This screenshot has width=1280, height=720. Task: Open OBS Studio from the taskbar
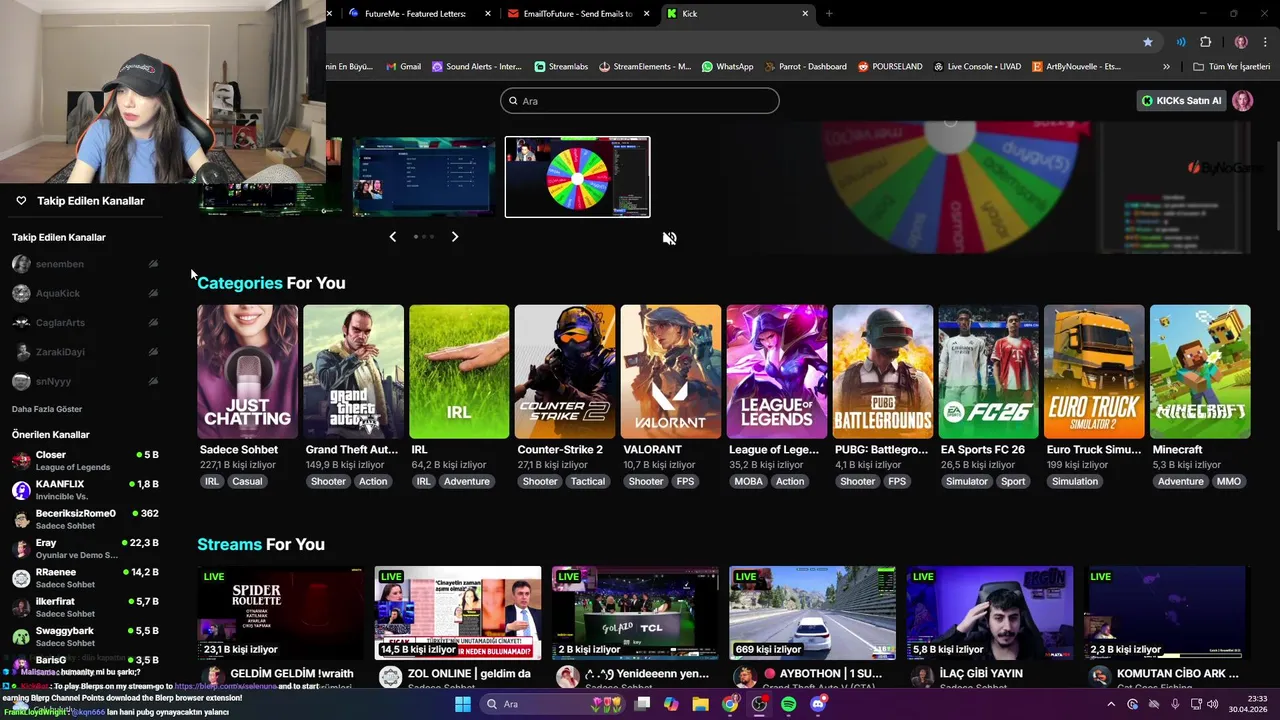[759, 704]
